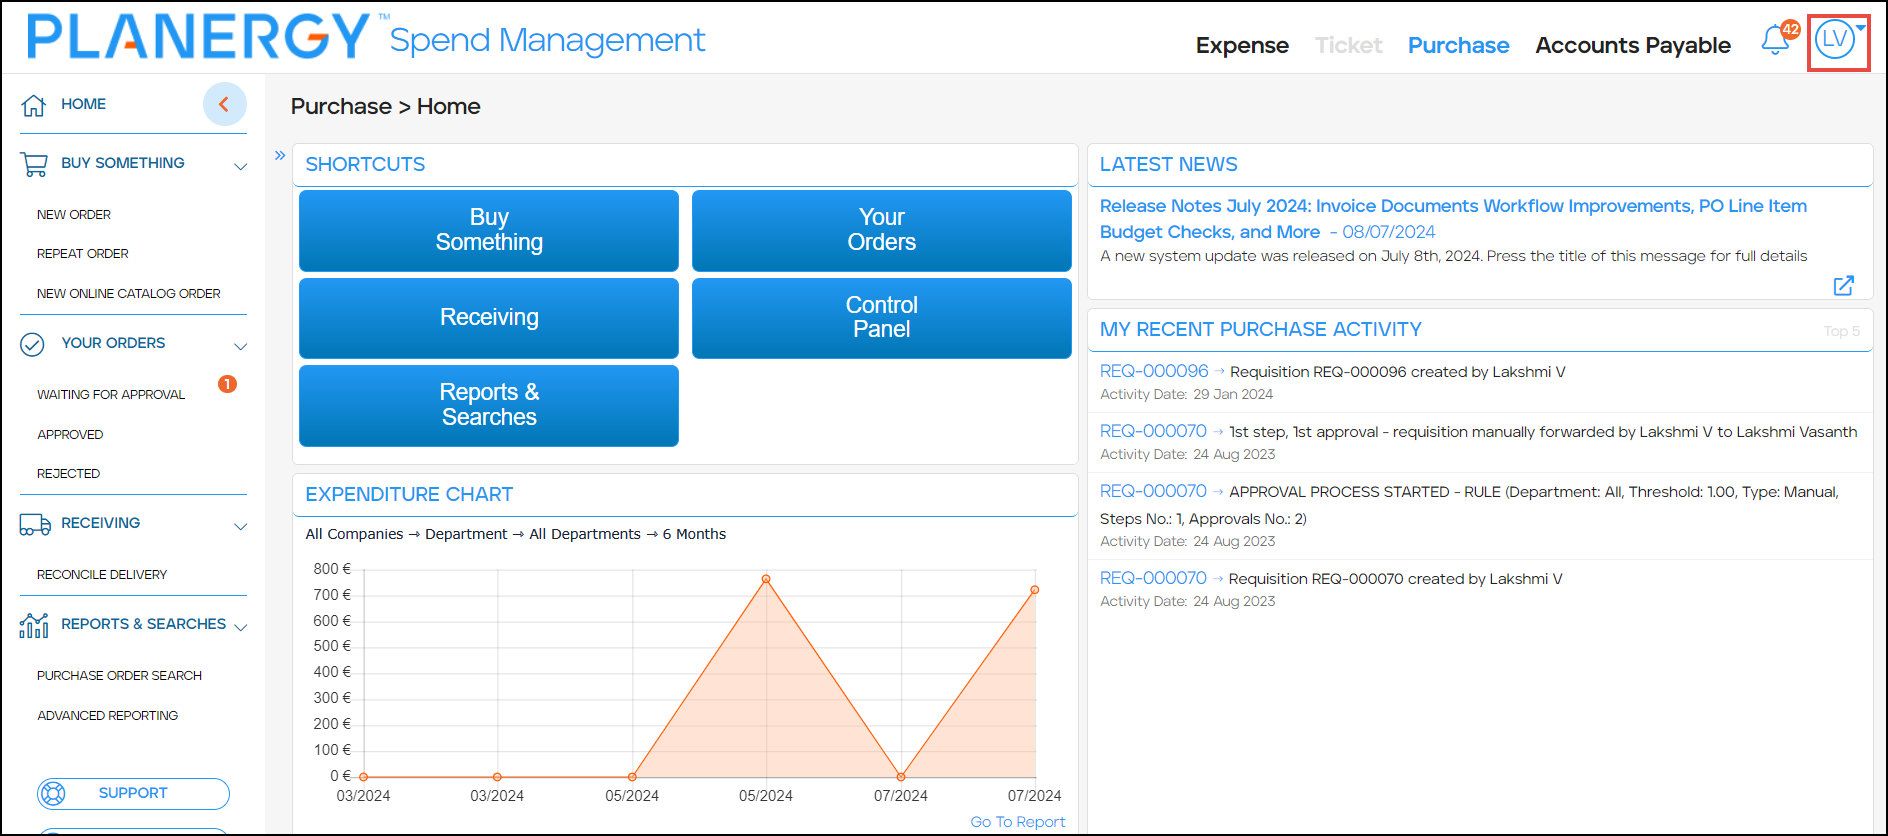1888x836 pixels.
Task: Click the Go To Report link
Action: pyautogui.click(x=1018, y=822)
